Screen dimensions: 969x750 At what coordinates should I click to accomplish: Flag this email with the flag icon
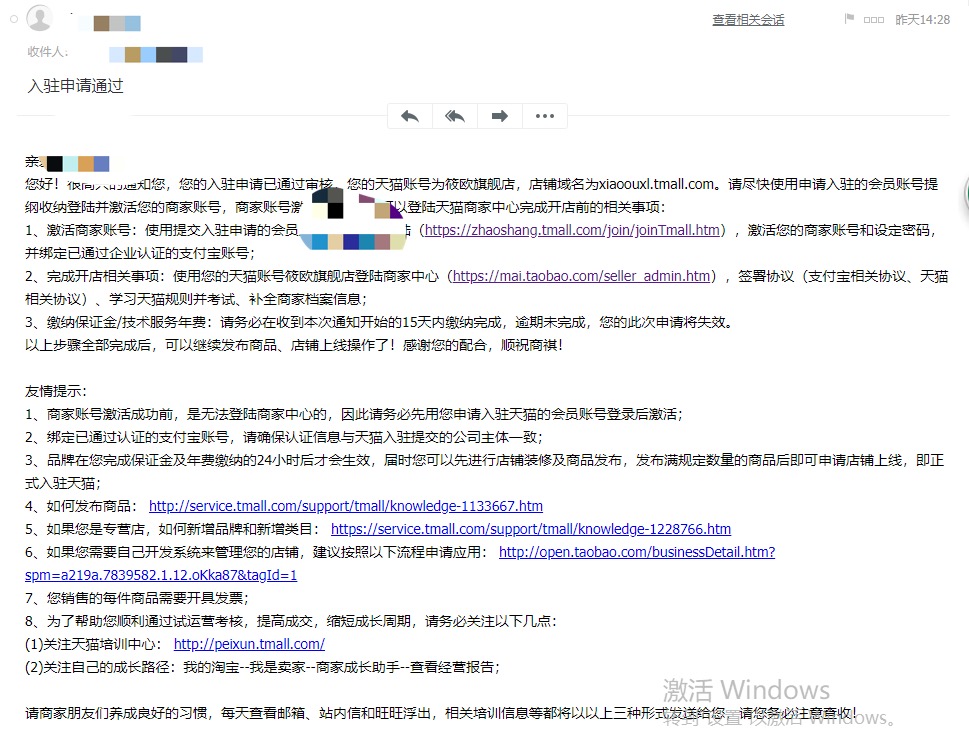(x=849, y=19)
